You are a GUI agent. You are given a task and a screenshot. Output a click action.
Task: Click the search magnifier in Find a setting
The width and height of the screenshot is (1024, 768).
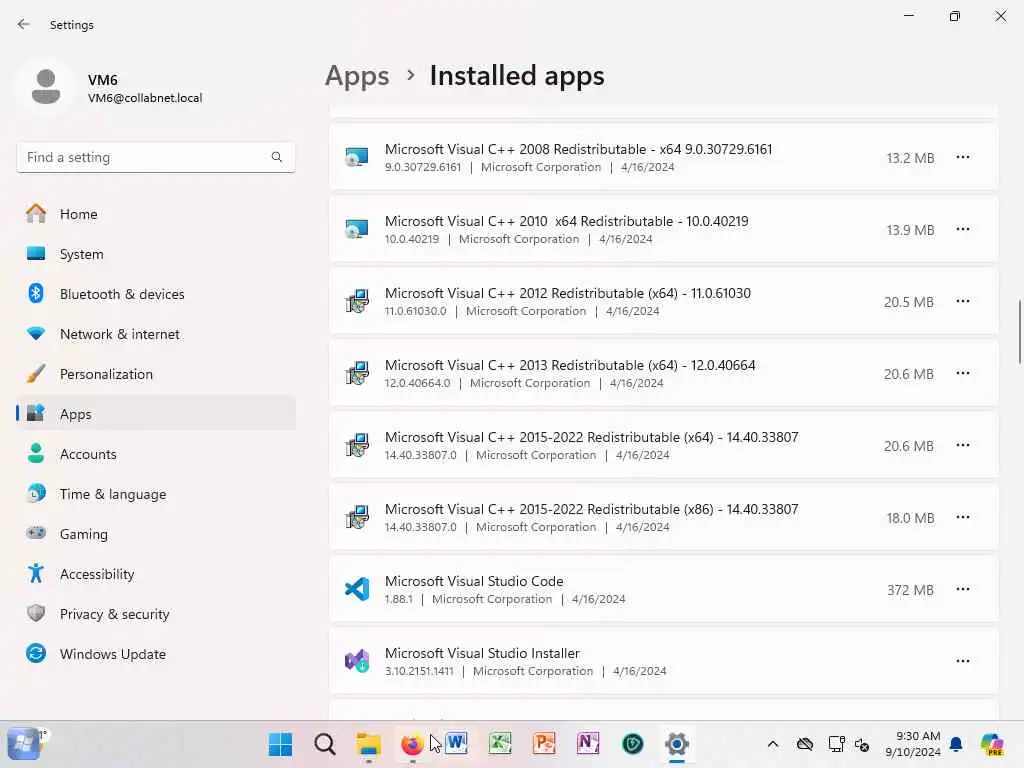click(x=277, y=157)
